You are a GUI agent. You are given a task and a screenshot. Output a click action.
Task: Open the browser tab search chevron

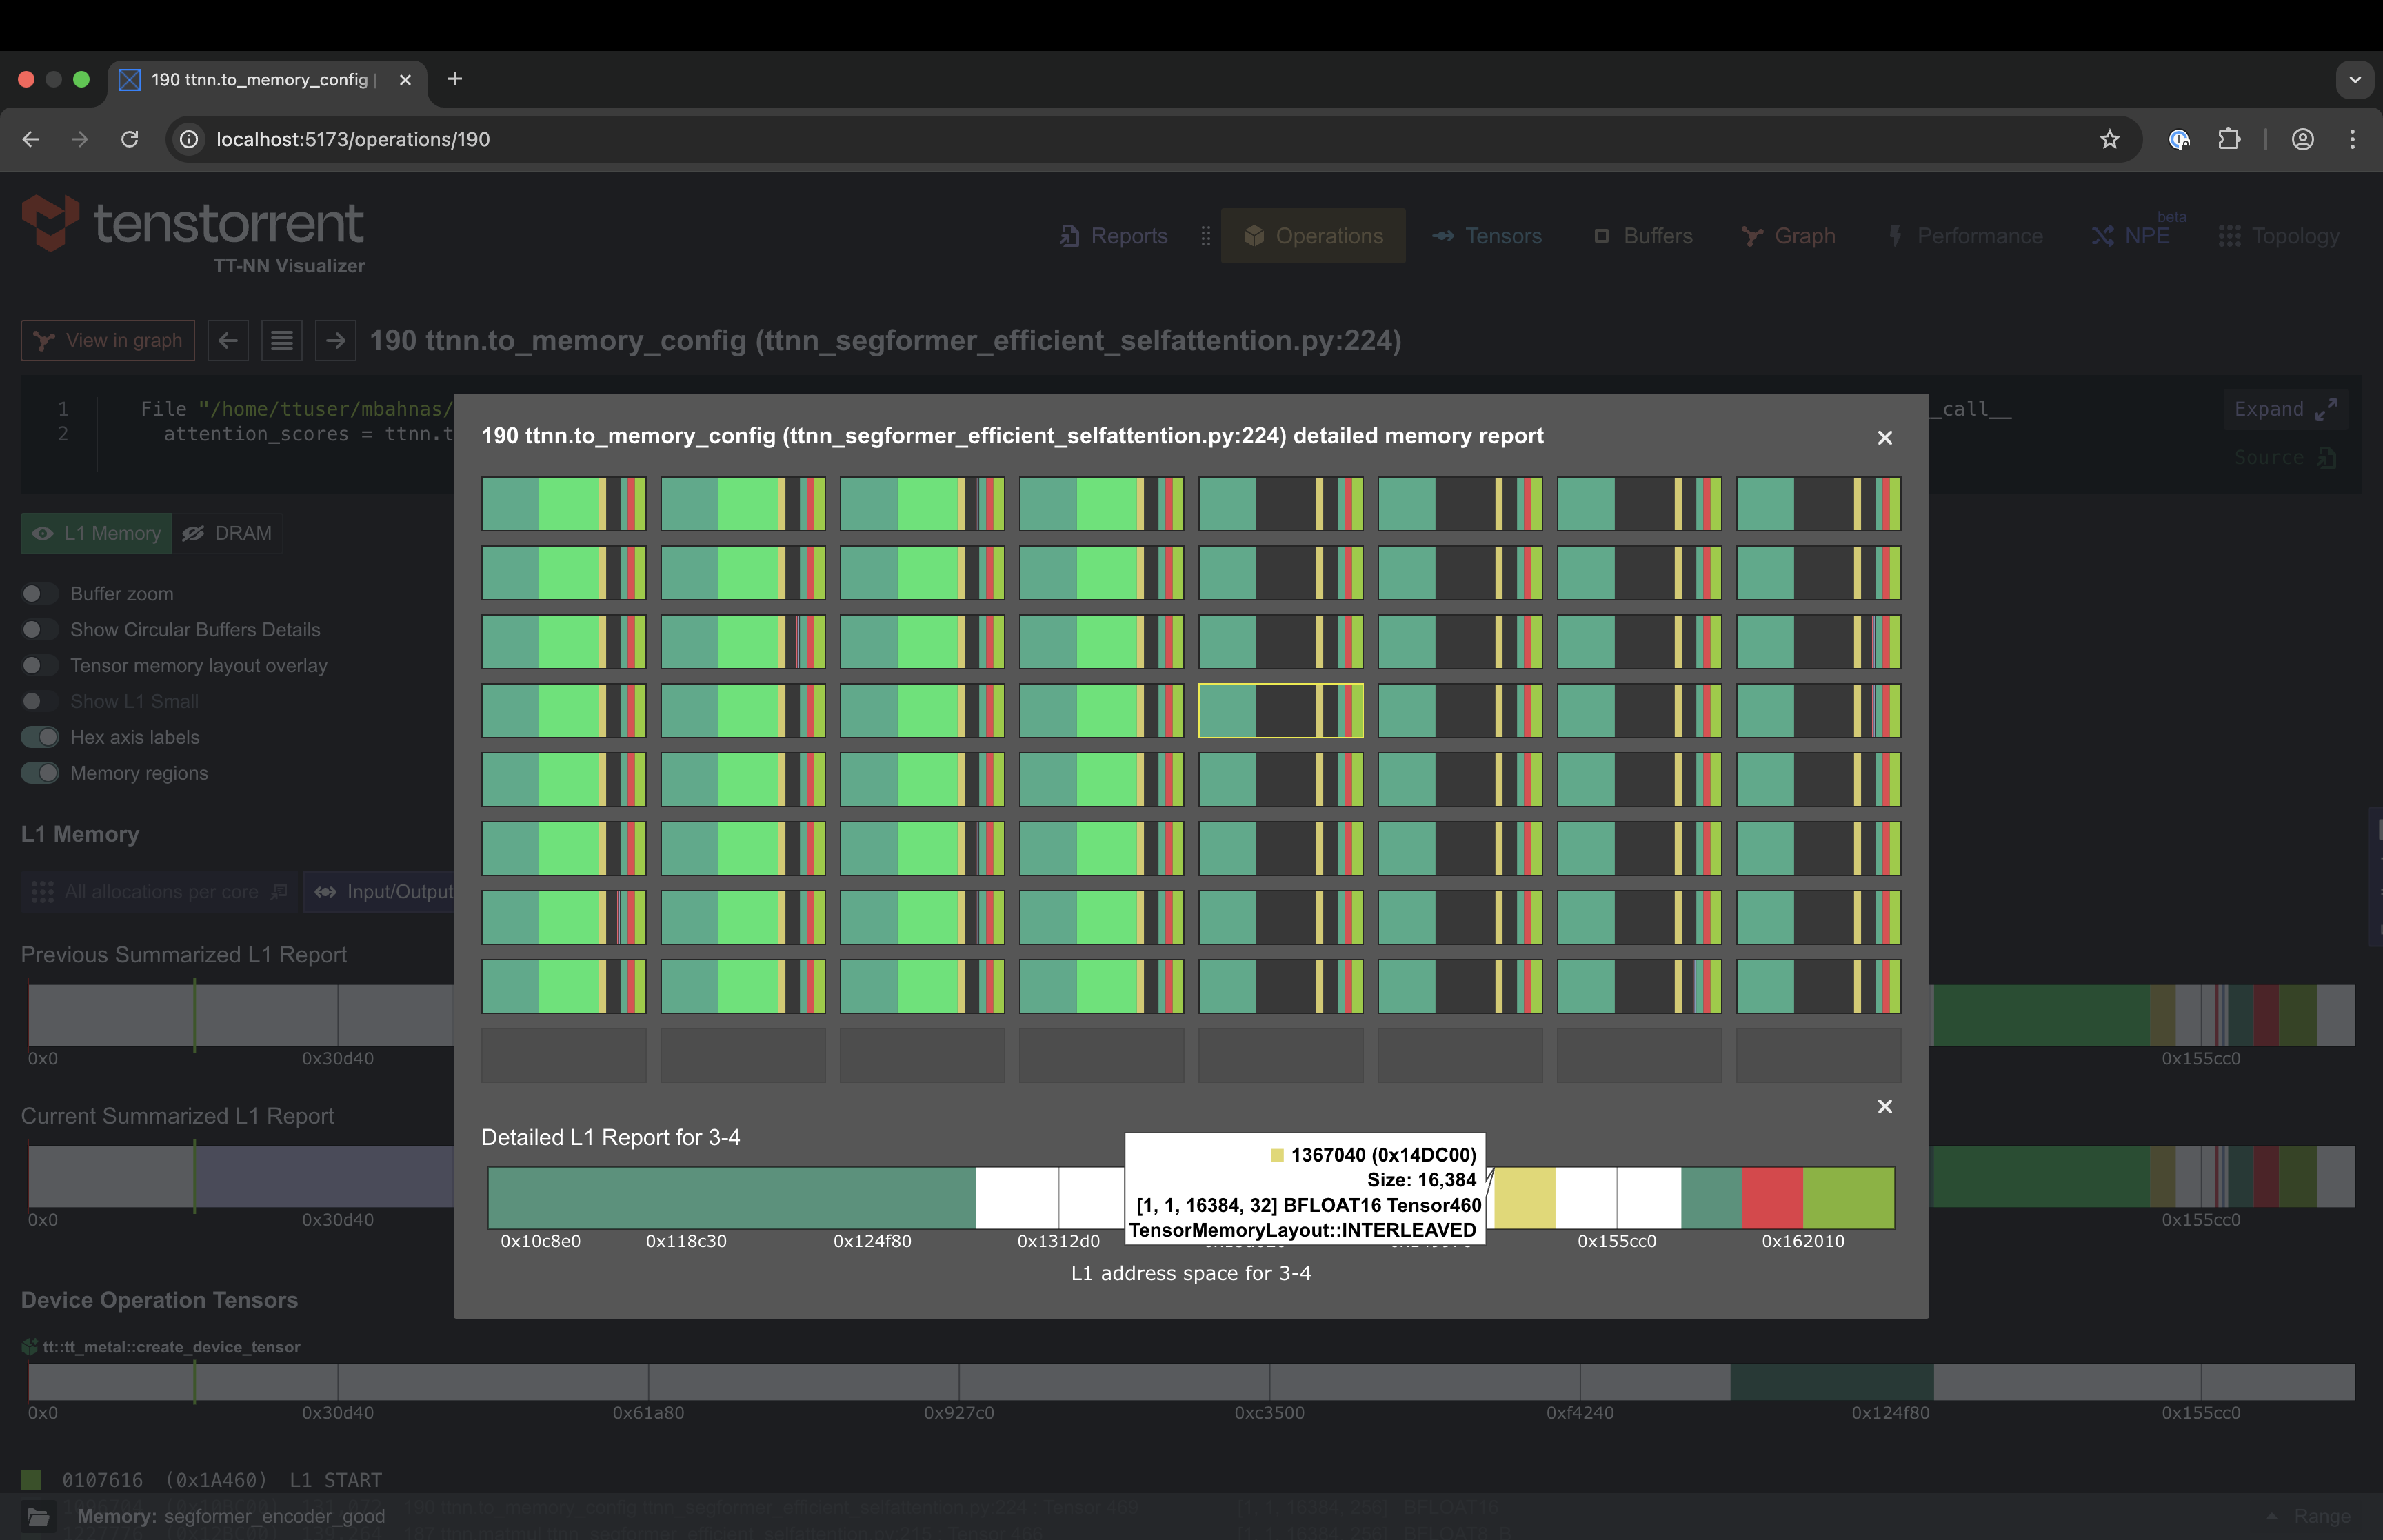click(x=2355, y=79)
